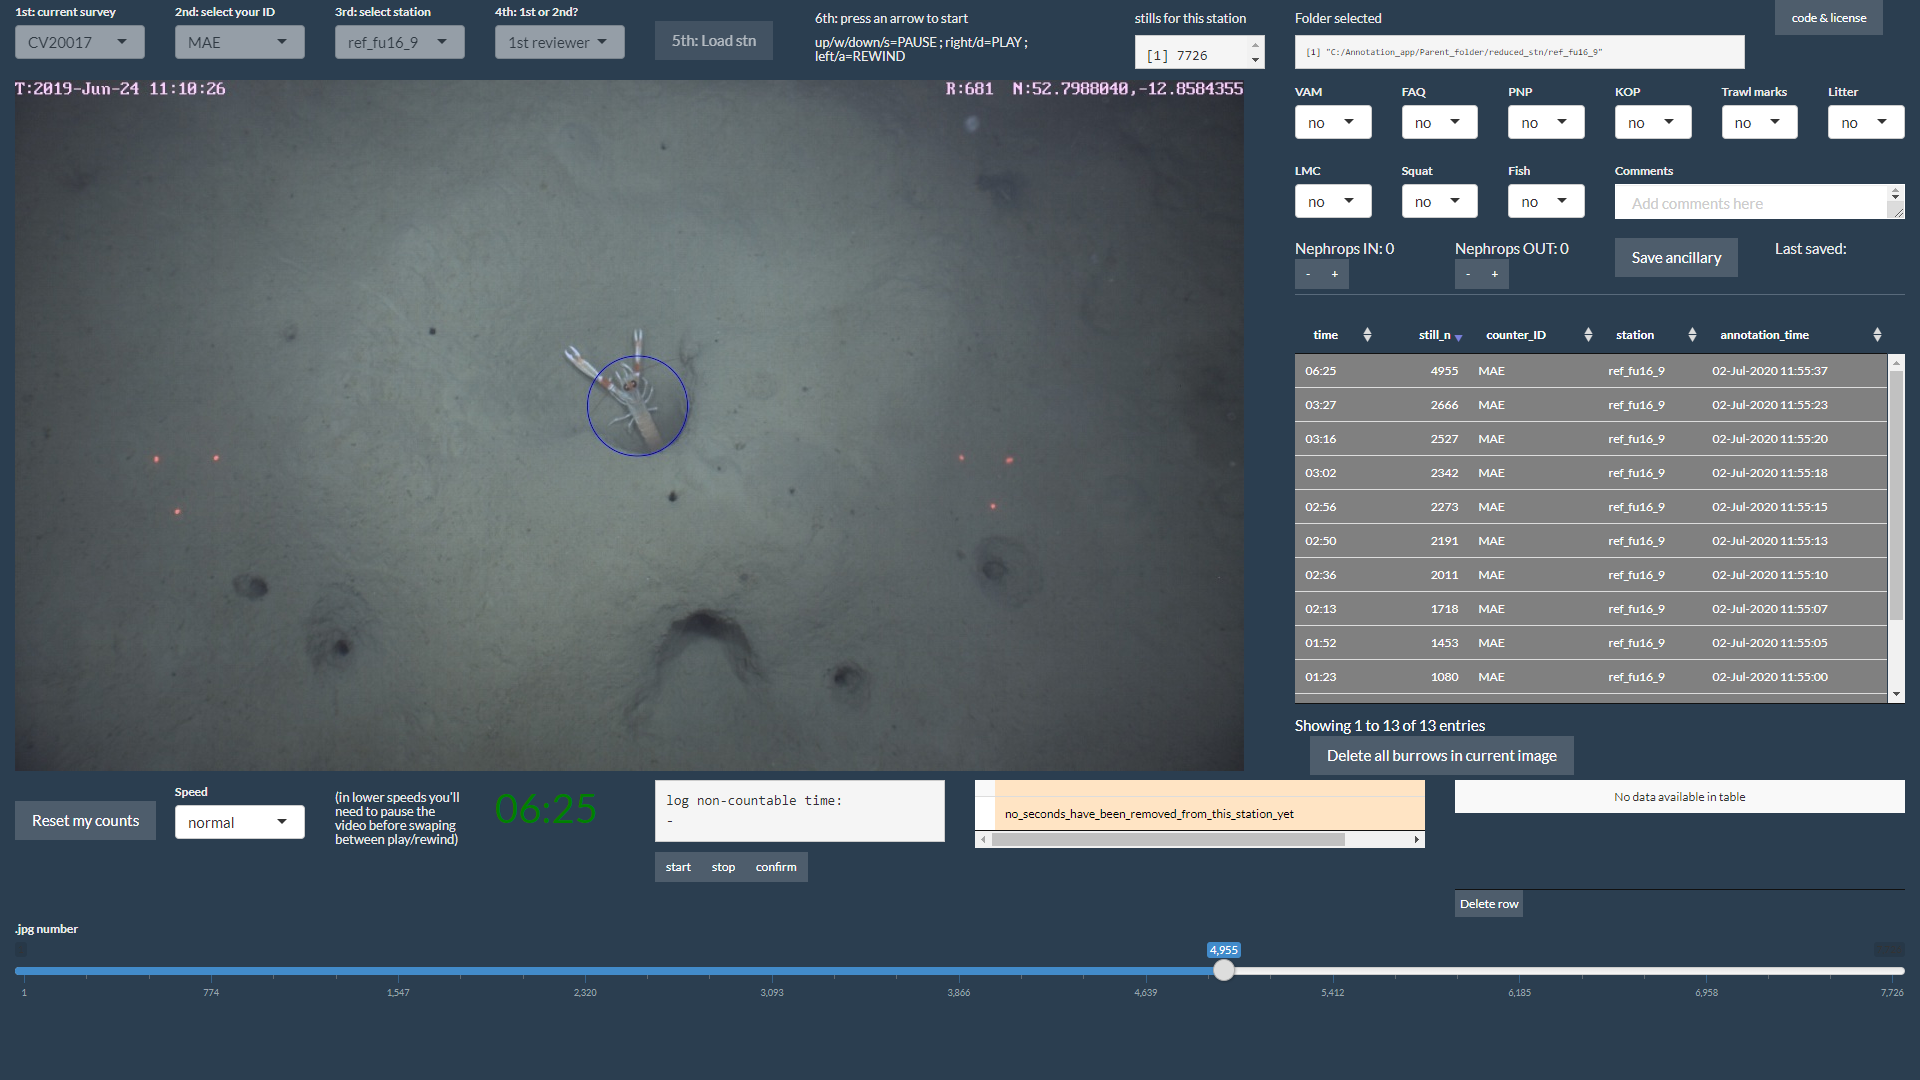Click the Add comments text field
1920x1080 pixels.
[x=1750, y=203]
